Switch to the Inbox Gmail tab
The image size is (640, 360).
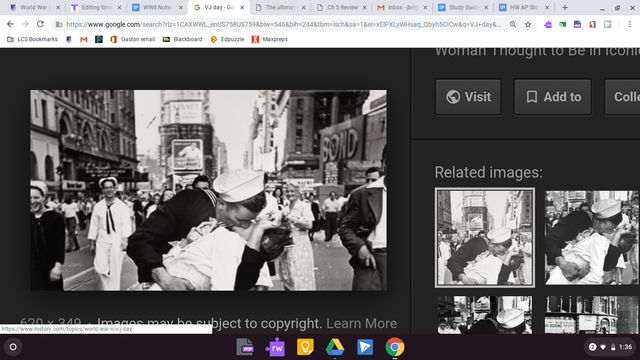coord(402,8)
